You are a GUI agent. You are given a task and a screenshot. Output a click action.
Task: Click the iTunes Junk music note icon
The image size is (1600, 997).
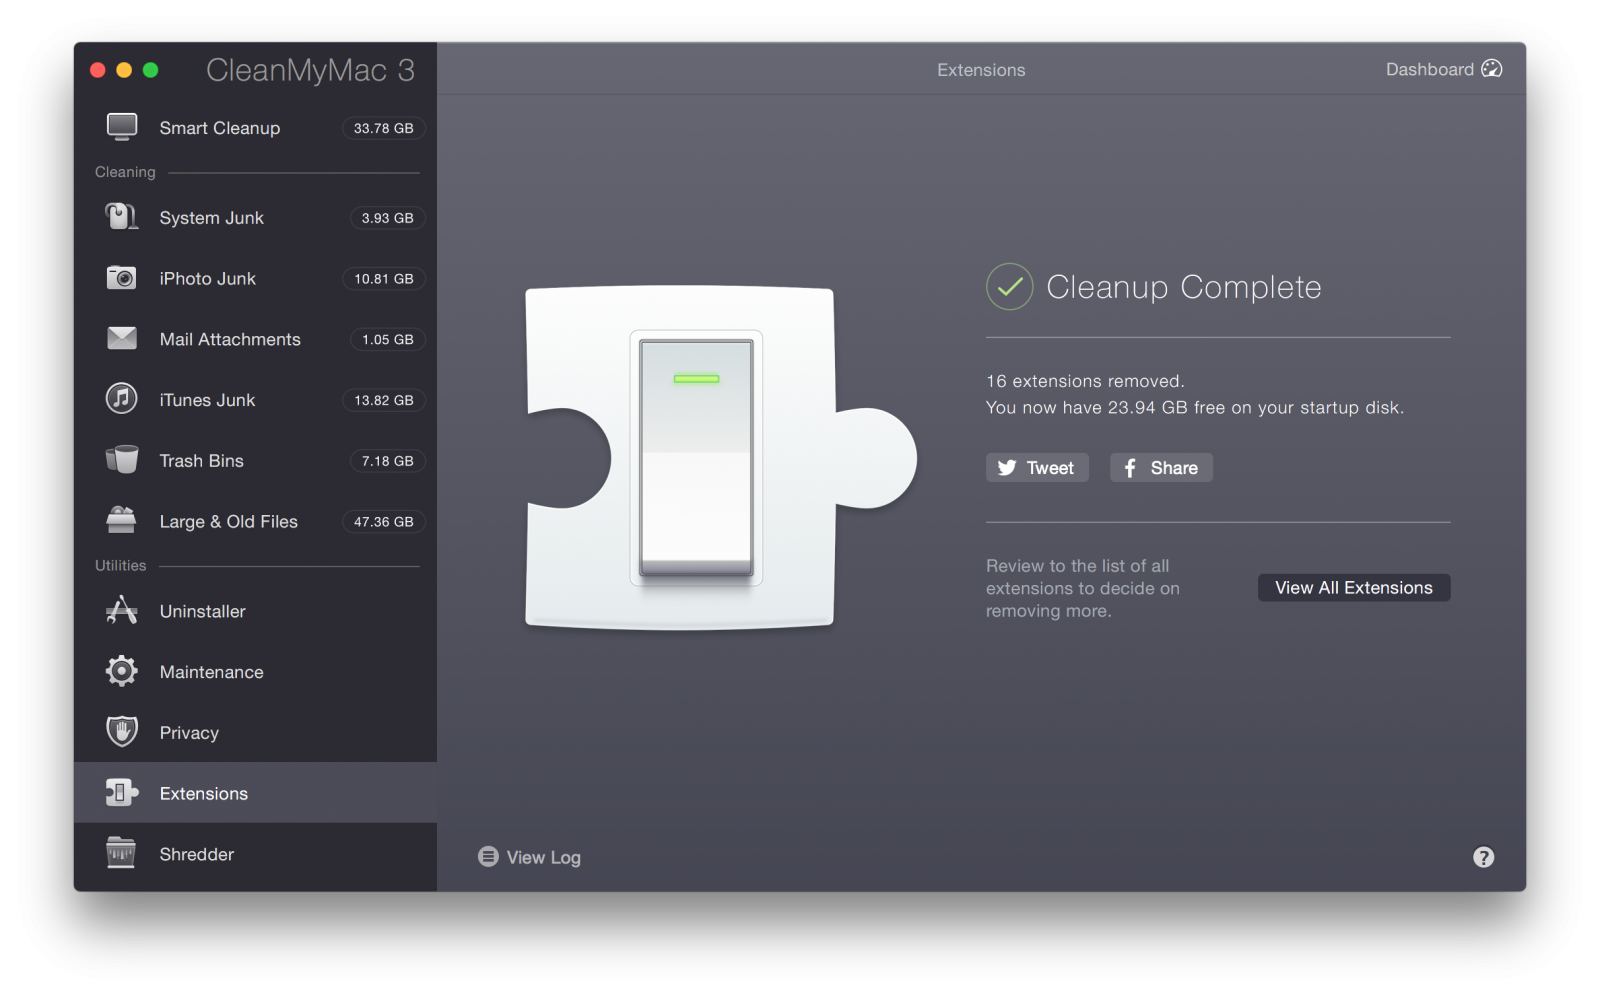point(122,399)
